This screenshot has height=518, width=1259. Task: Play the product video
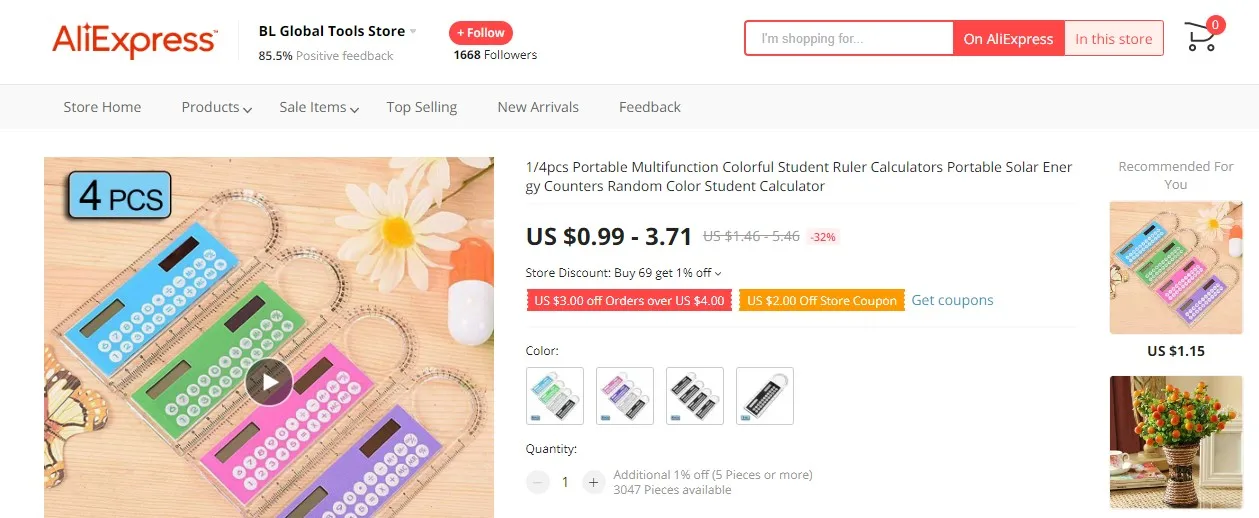point(269,381)
